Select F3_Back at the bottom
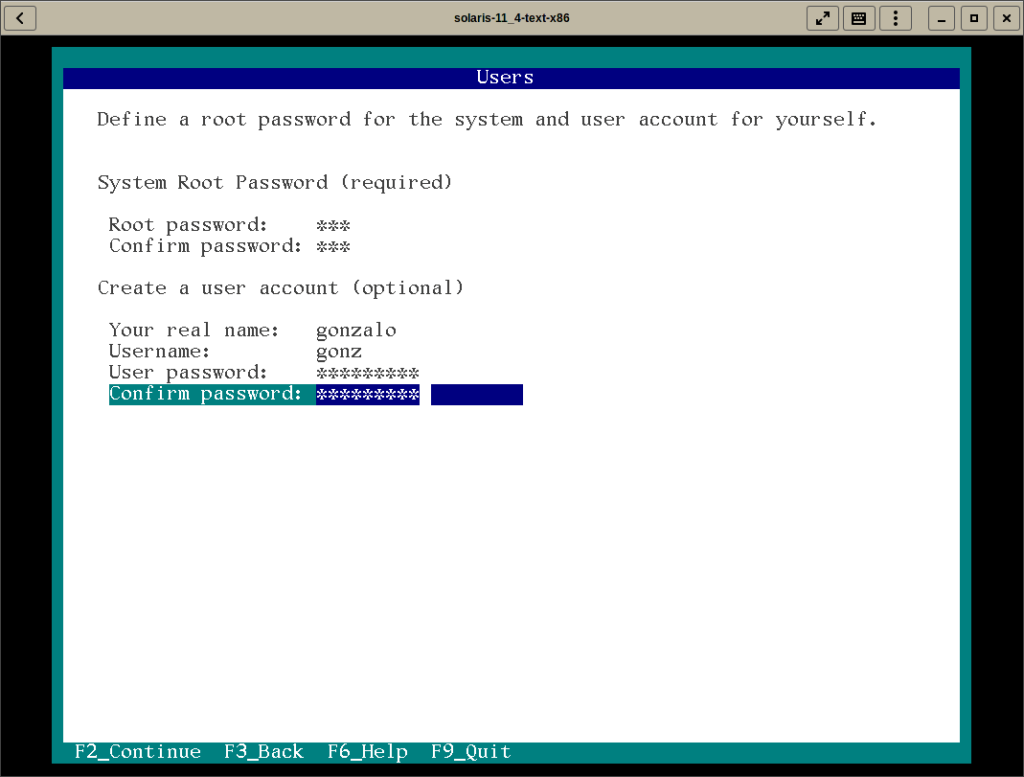Image resolution: width=1024 pixels, height=777 pixels. [x=264, y=752]
